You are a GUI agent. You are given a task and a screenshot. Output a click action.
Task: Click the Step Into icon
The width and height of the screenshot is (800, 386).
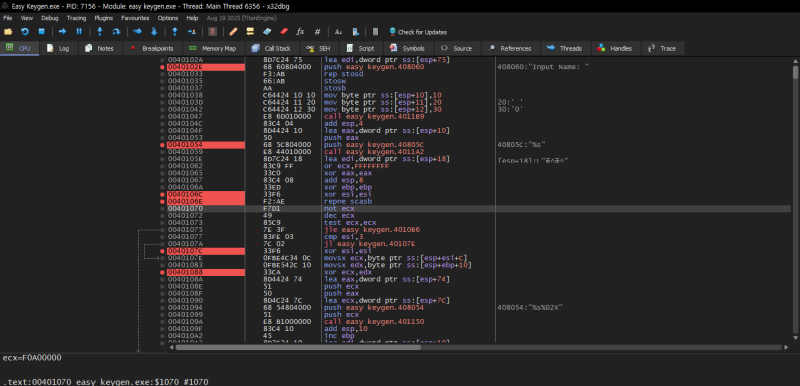(x=100, y=32)
